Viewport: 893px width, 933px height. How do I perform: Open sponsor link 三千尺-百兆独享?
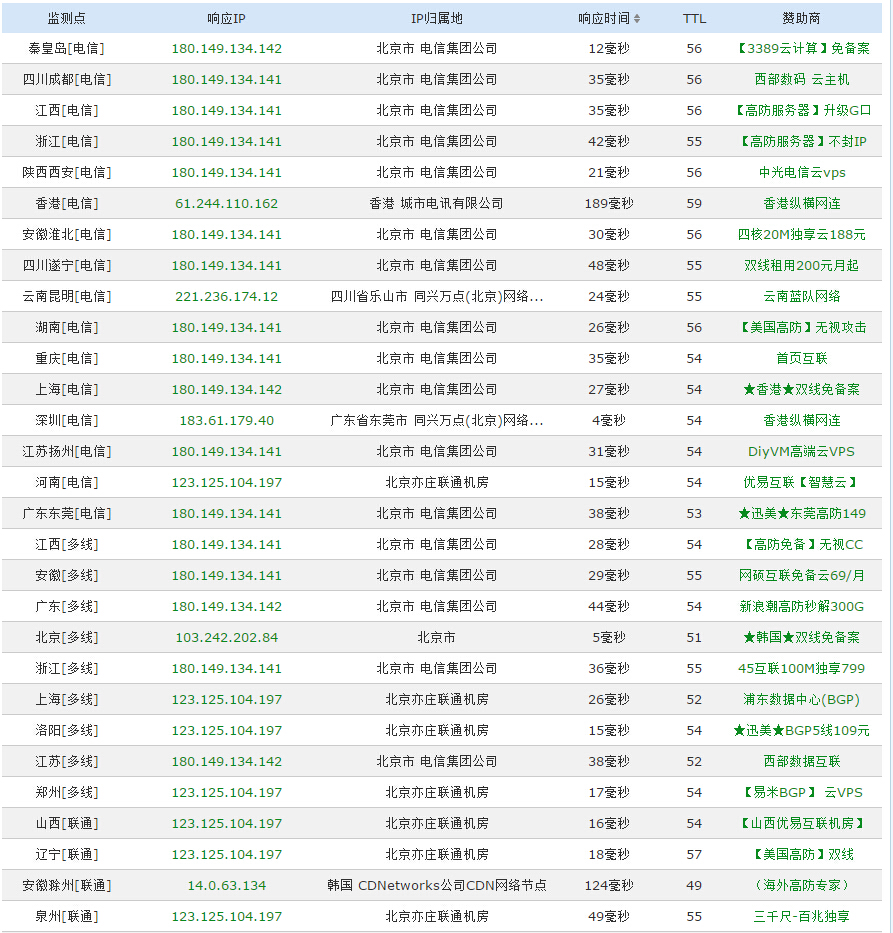click(x=801, y=916)
